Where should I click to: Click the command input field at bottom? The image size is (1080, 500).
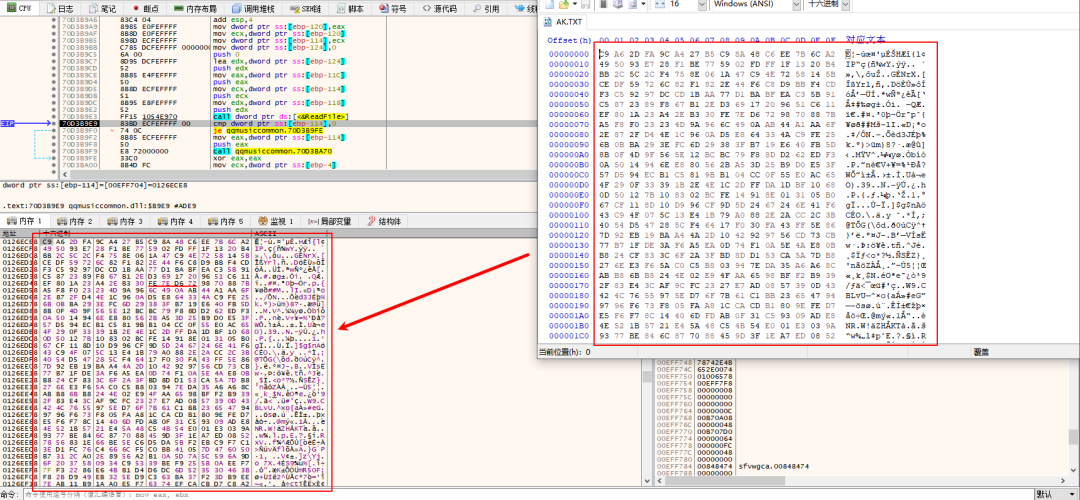pos(530,494)
